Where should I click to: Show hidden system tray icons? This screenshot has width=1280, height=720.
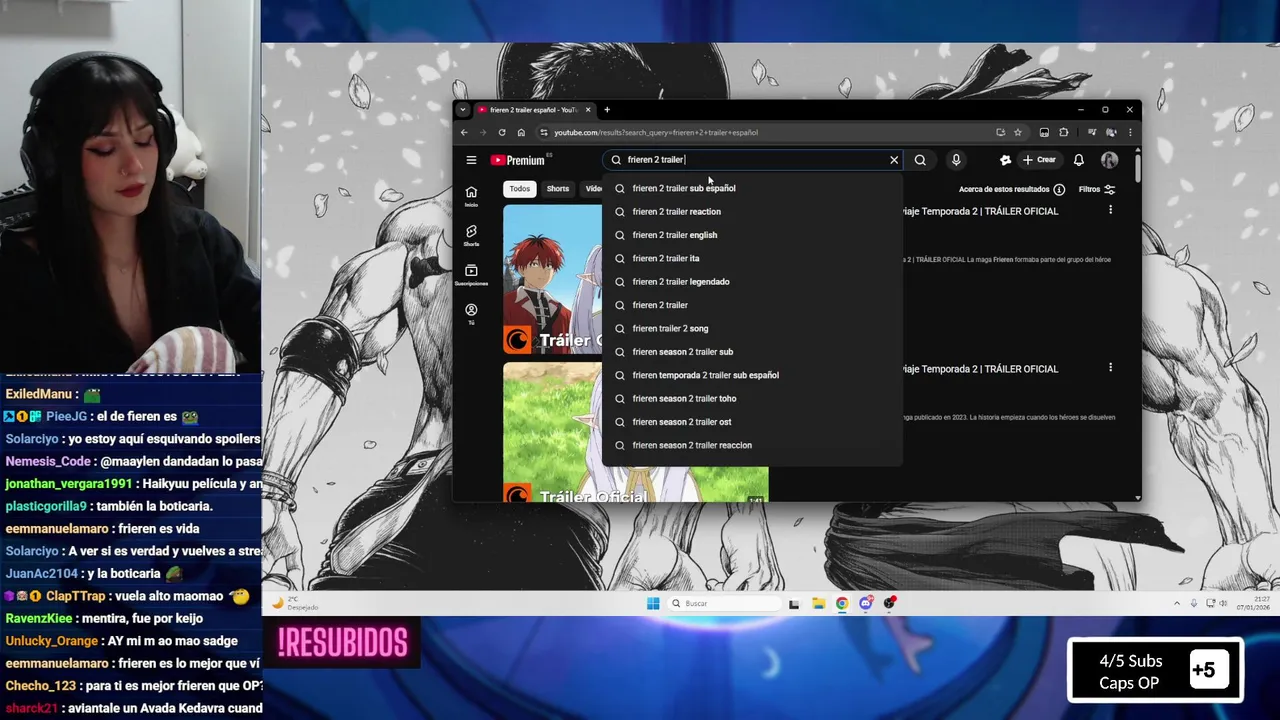1177,603
